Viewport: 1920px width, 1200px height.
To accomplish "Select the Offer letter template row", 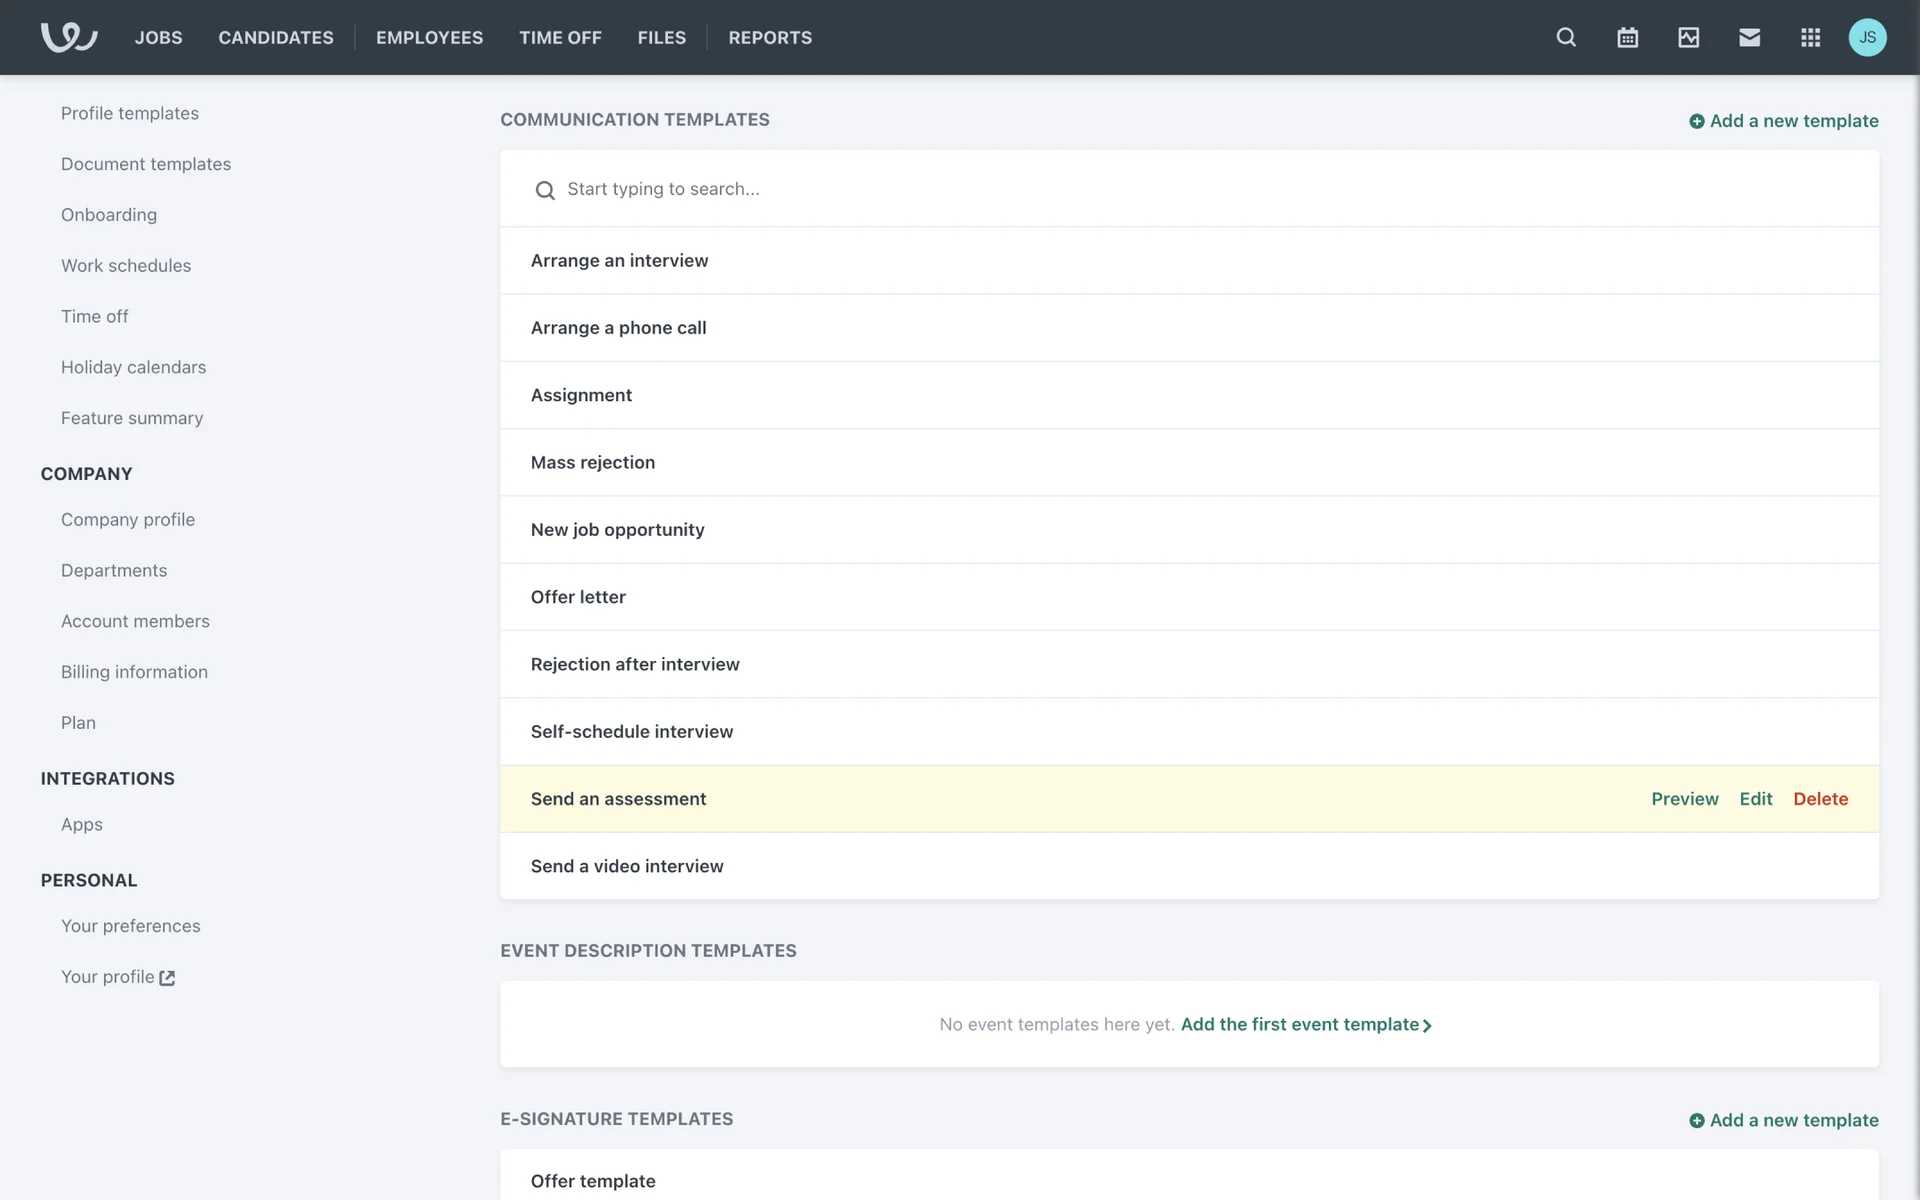I will (x=578, y=597).
